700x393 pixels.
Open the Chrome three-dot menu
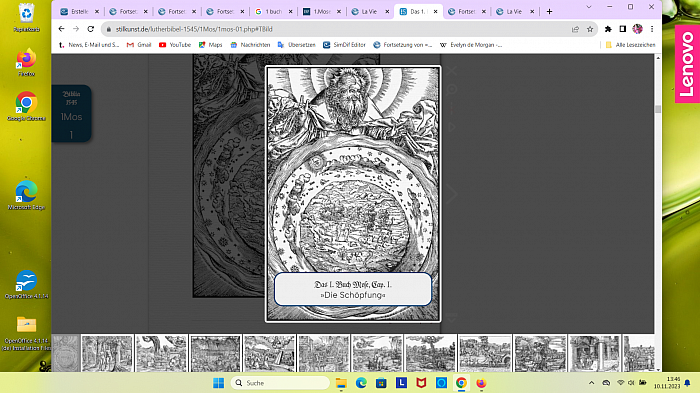(x=652, y=29)
